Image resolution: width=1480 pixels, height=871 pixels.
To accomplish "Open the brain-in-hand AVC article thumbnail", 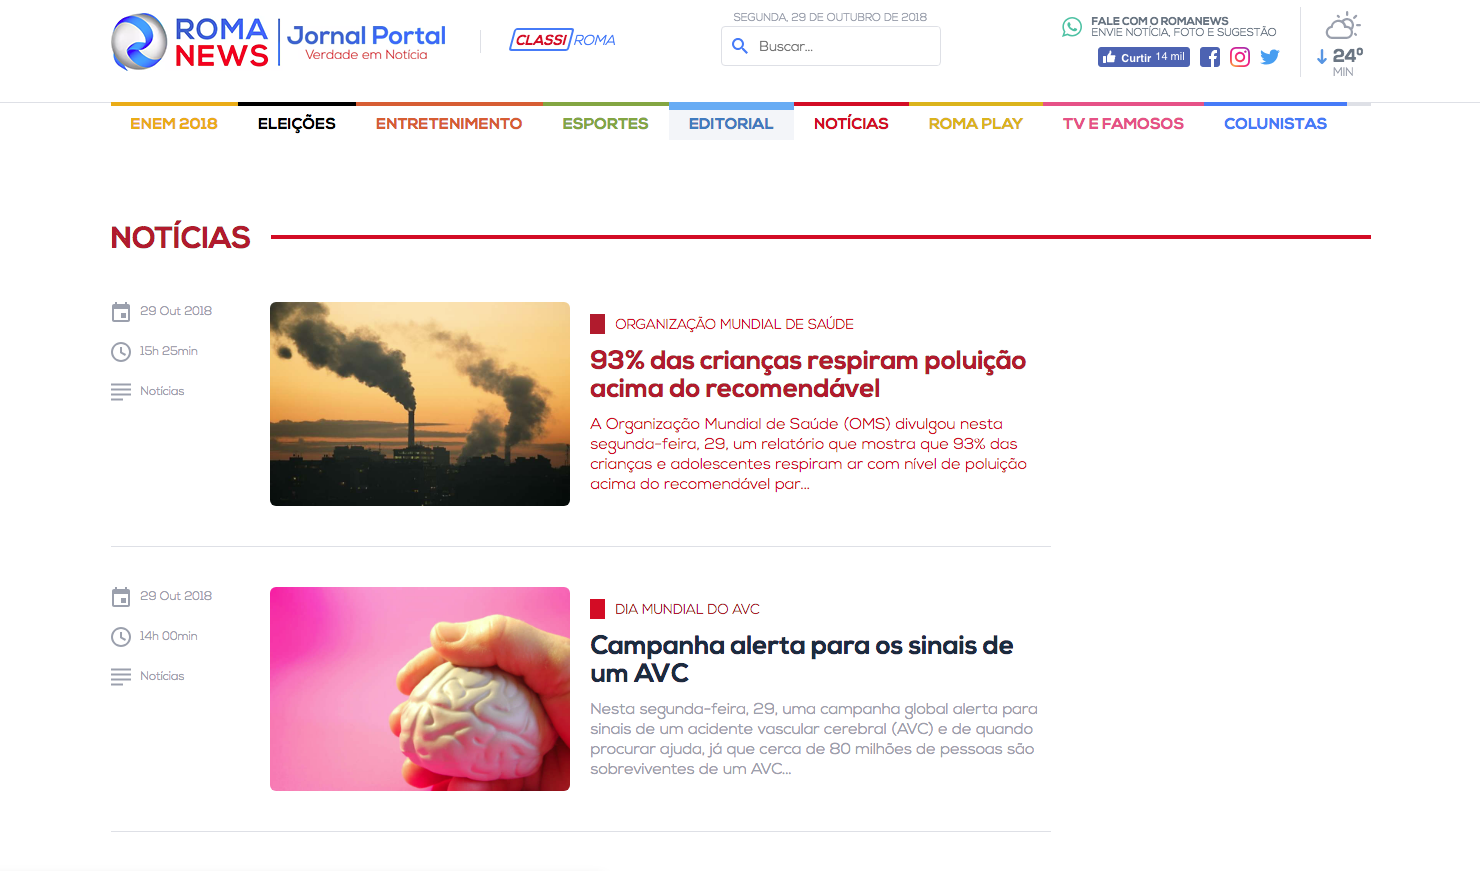I will pyautogui.click(x=420, y=689).
